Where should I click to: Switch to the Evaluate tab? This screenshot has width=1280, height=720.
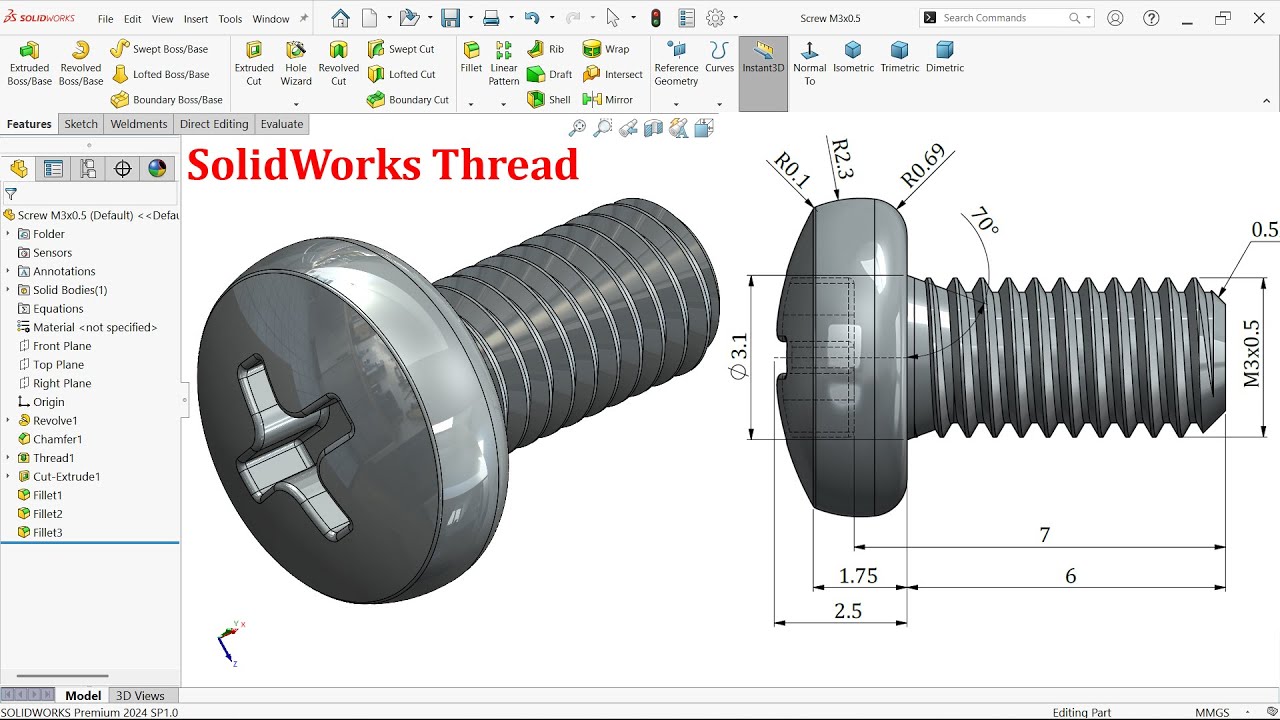click(282, 124)
